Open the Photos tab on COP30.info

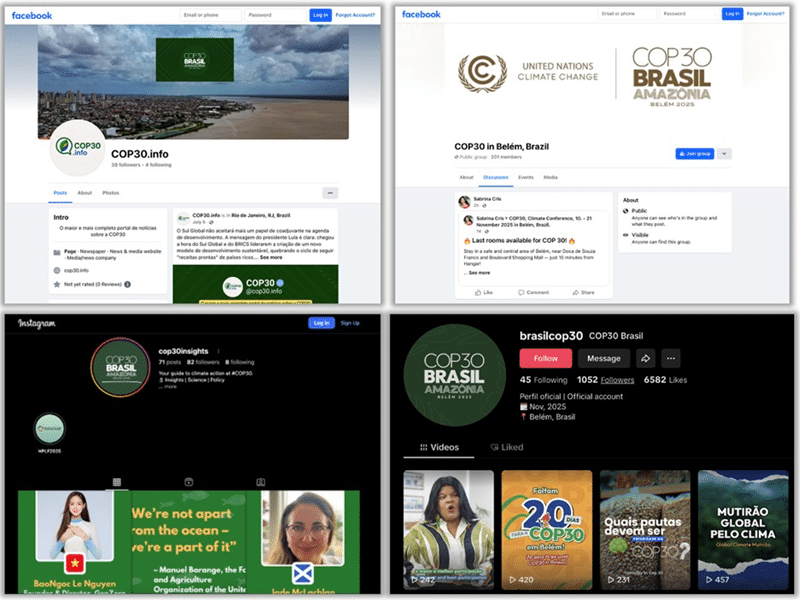click(110, 192)
